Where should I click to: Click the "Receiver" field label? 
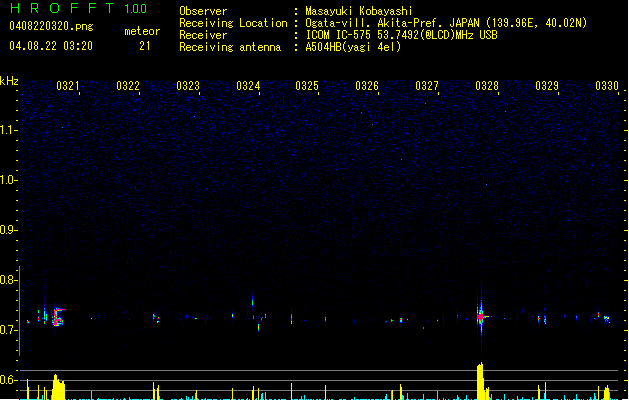tap(203, 35)
